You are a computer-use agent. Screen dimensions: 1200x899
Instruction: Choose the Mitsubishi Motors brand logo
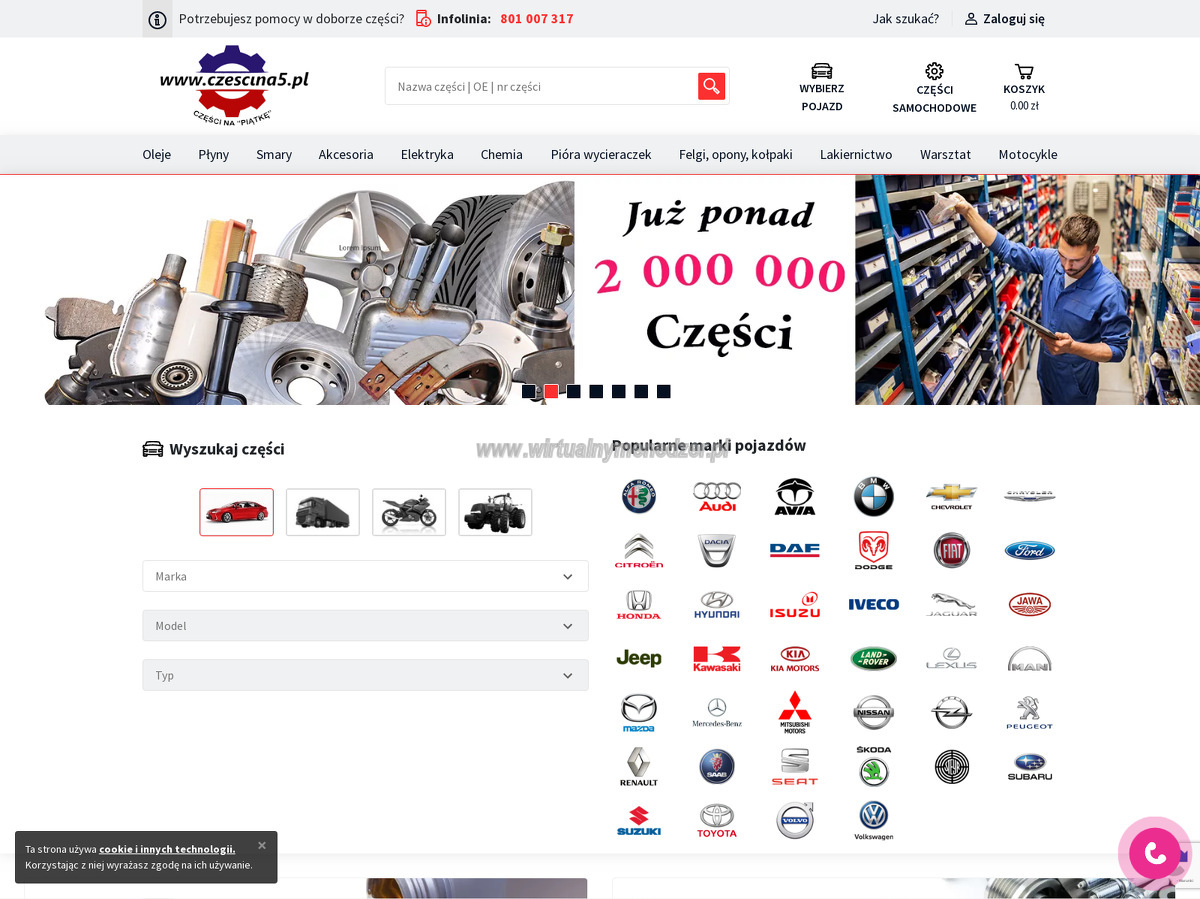click(795, 712)
